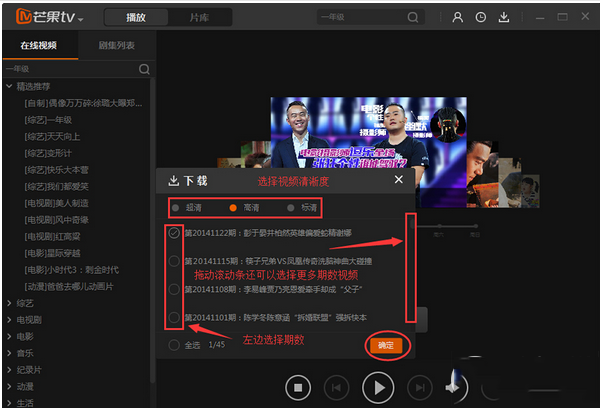Click the sidebar search magnifier icon
This screenshot has height=408, width=600.
pos(144,69)
